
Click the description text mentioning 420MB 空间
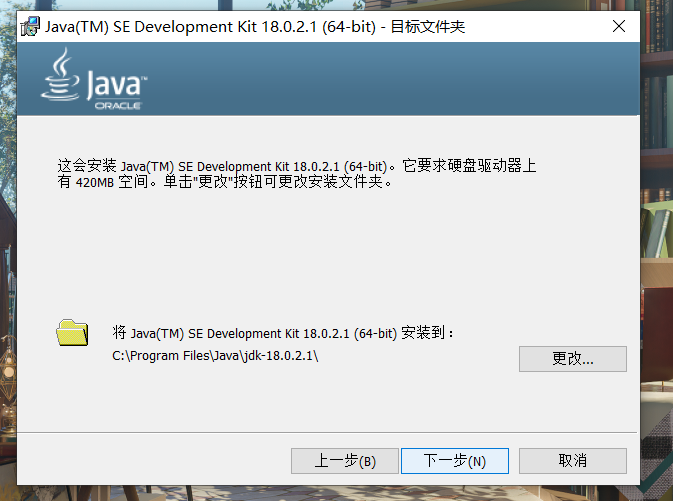(297, 173)
